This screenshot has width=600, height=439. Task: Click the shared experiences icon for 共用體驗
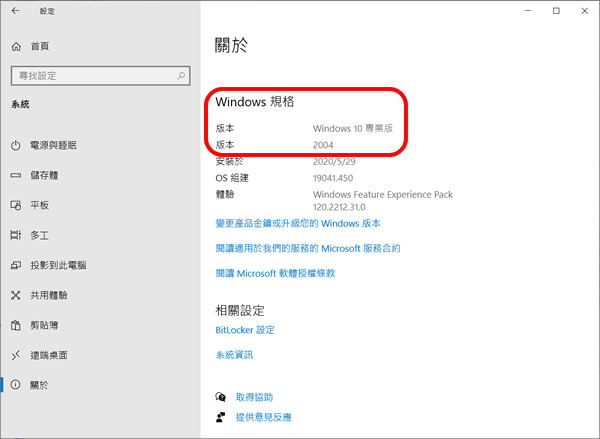click(16, 295)
